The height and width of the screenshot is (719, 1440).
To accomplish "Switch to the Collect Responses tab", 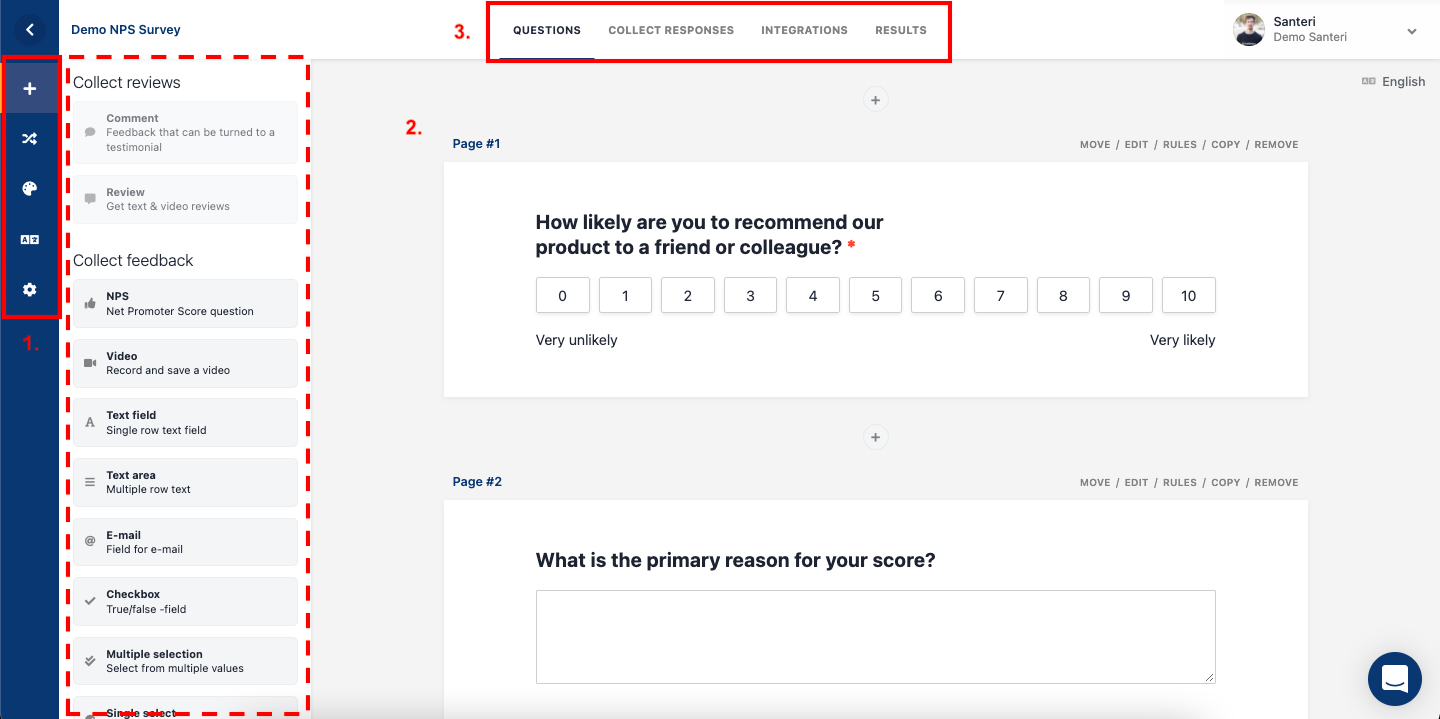I will 671,30.
